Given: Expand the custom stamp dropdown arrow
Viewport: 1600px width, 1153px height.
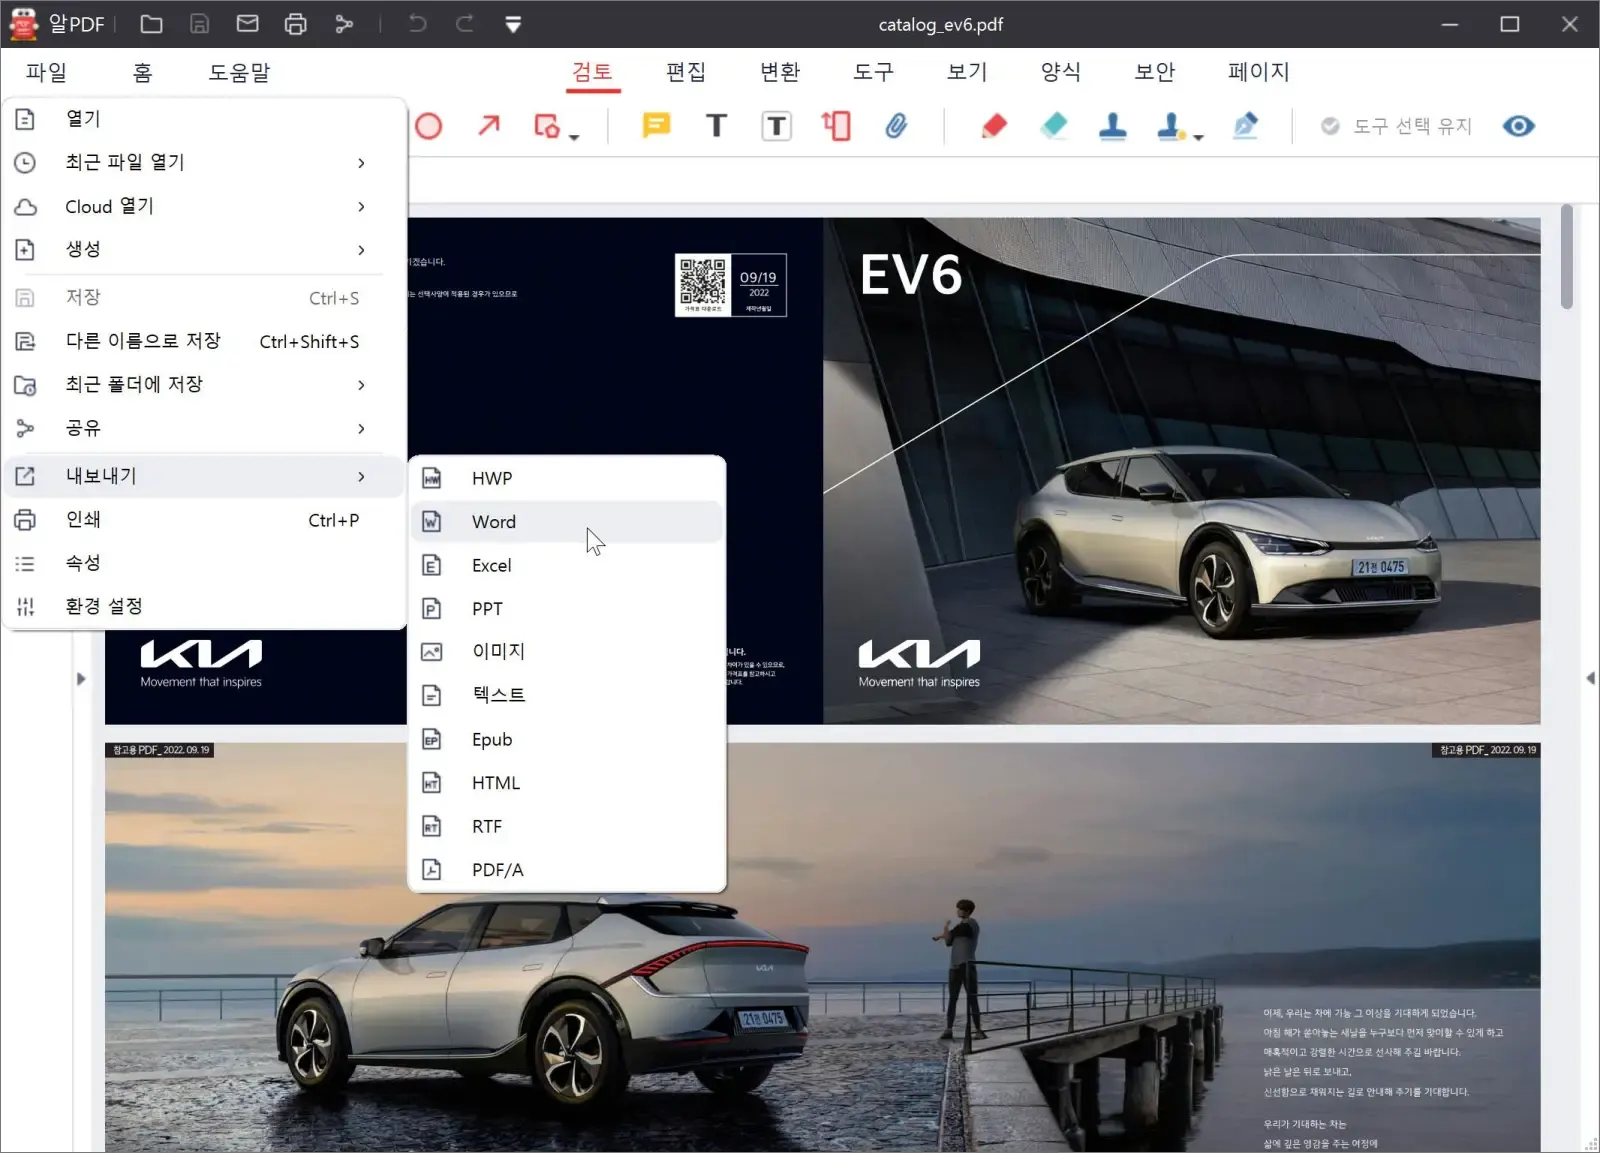Looking at the screenshot, I should coord(1198,137).
